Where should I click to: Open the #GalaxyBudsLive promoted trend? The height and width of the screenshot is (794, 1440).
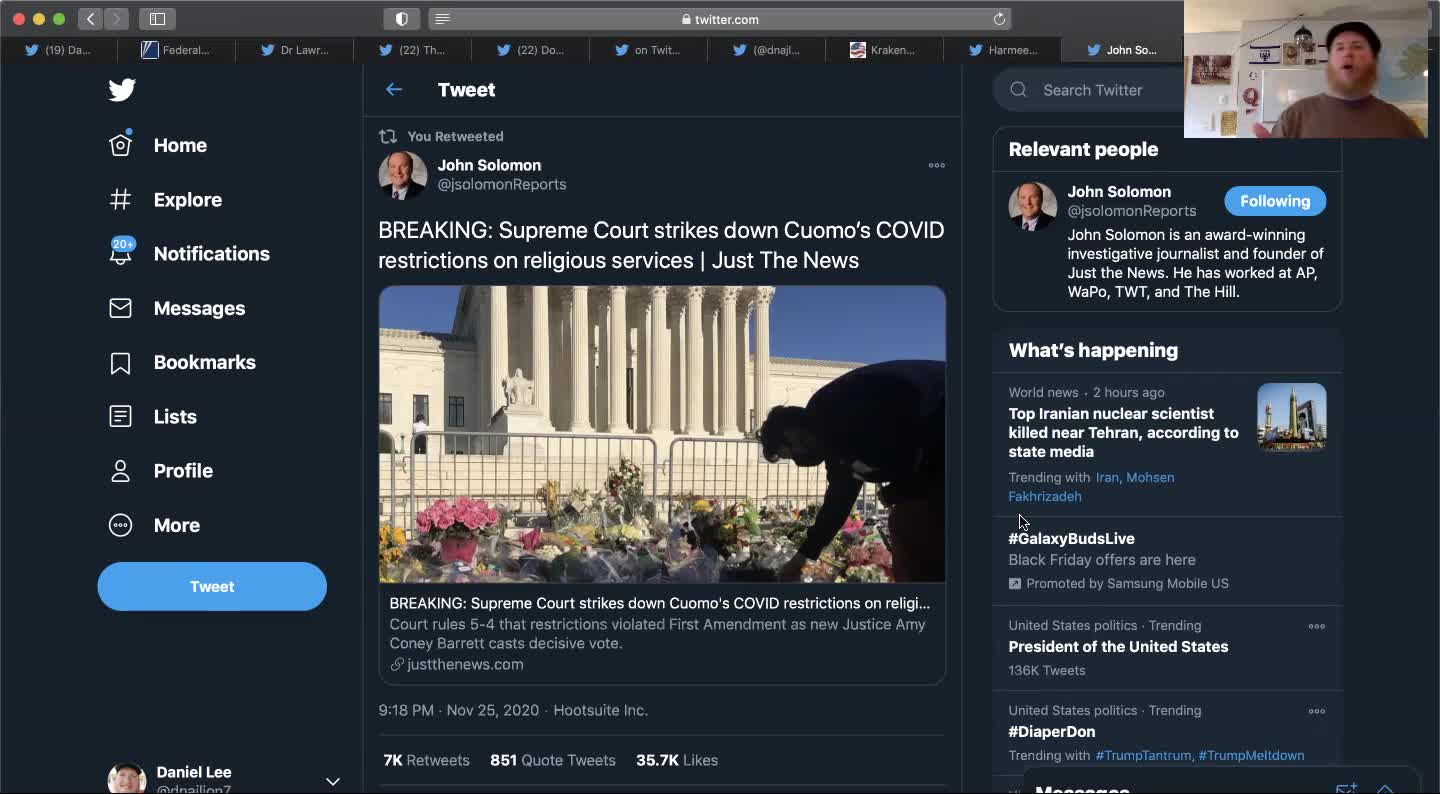tap(1071, 539)
